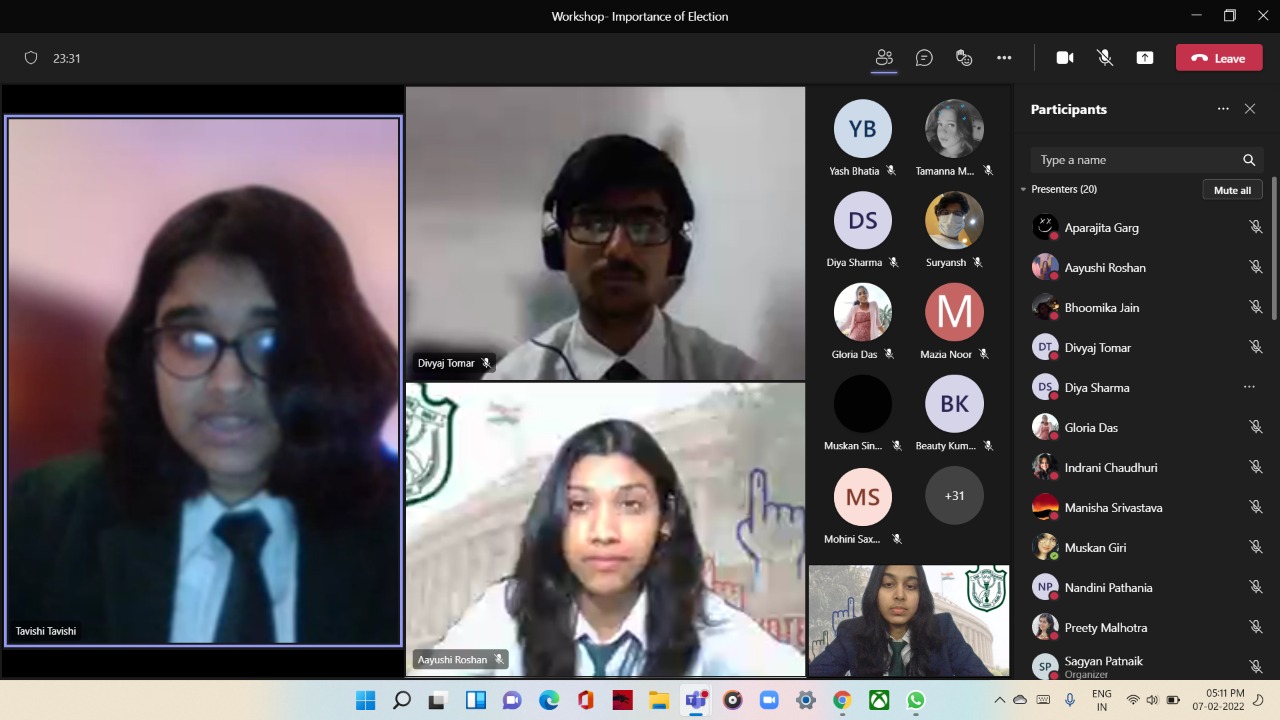Viewport: 1280px width, 720px height.
Task: Open more options for Diya Sharma
Action: click(x=1249, y=387)
